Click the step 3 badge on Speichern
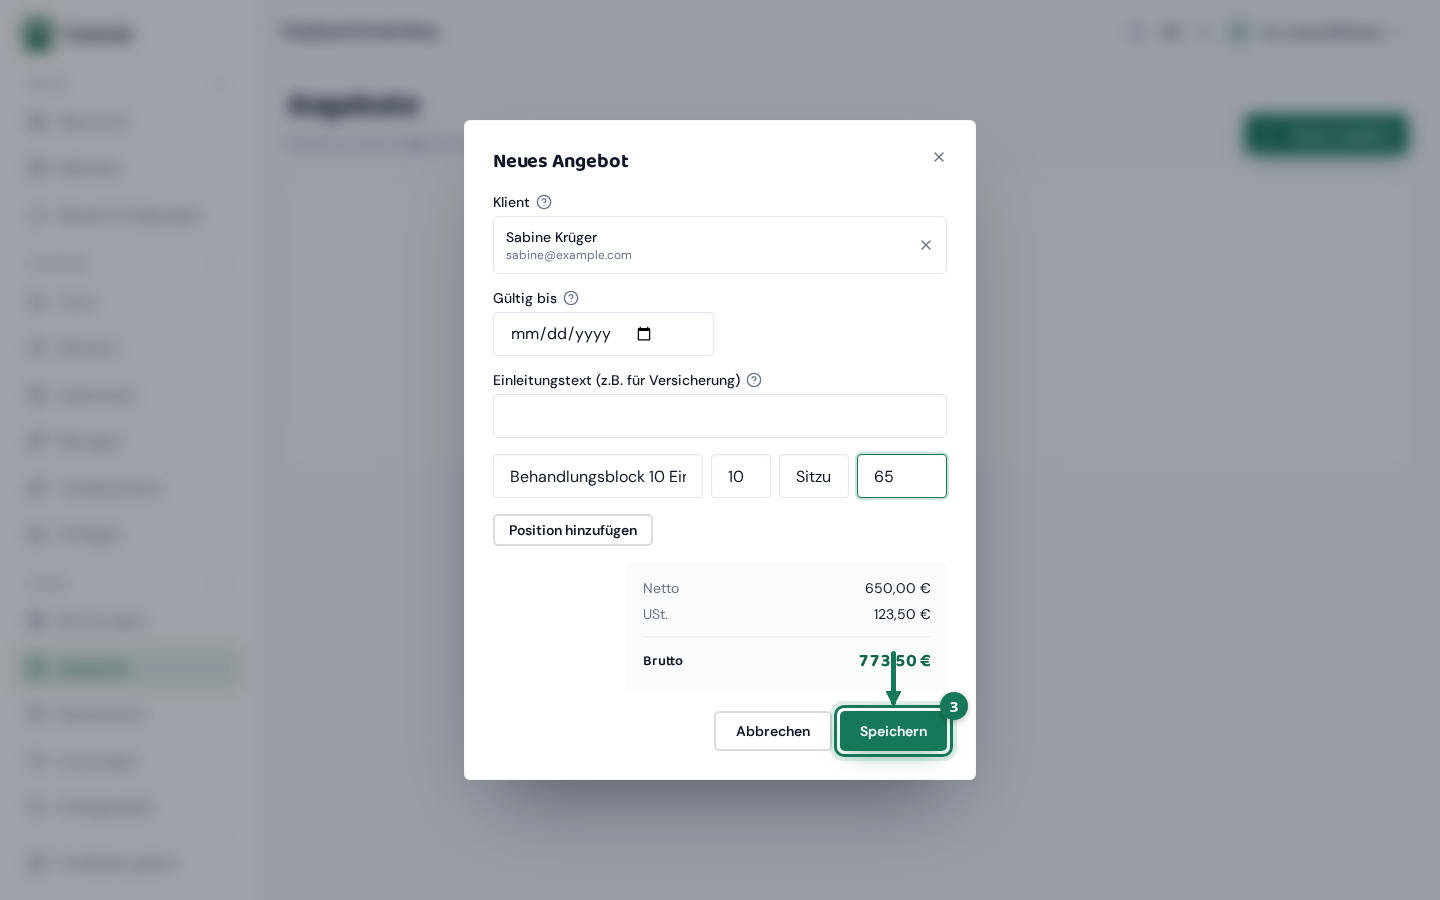Screen dimensions: 1440x900 point(954,706)
